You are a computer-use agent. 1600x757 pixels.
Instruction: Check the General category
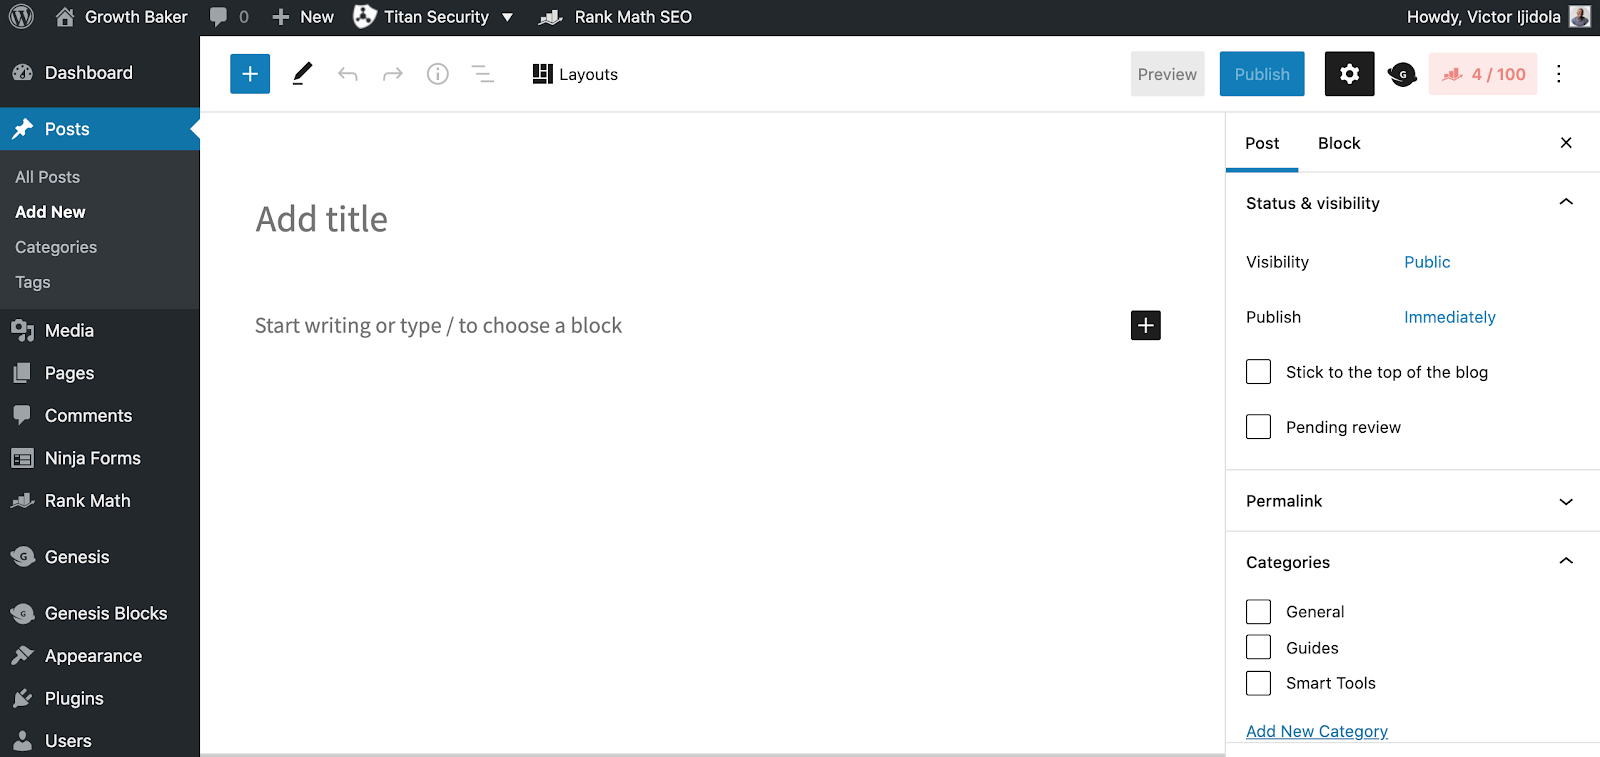click(x=1258, y=612)
